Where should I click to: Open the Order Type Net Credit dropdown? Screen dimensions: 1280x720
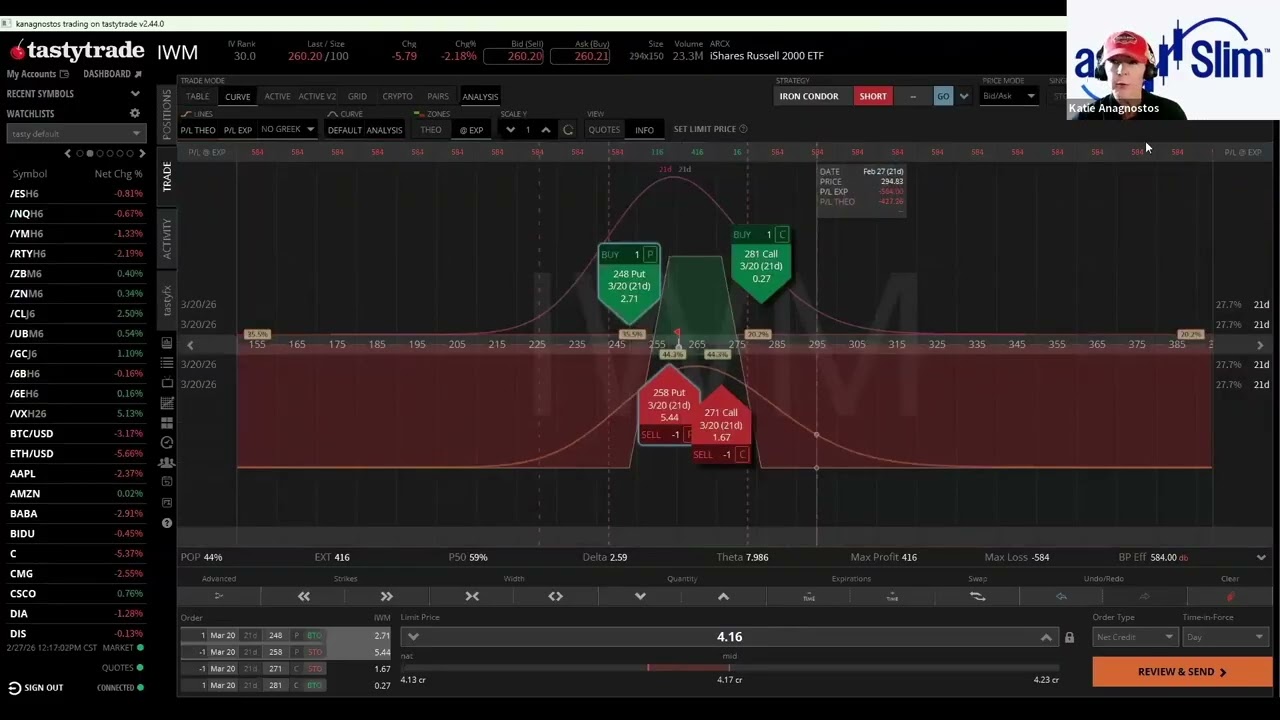click(1134, 637)
